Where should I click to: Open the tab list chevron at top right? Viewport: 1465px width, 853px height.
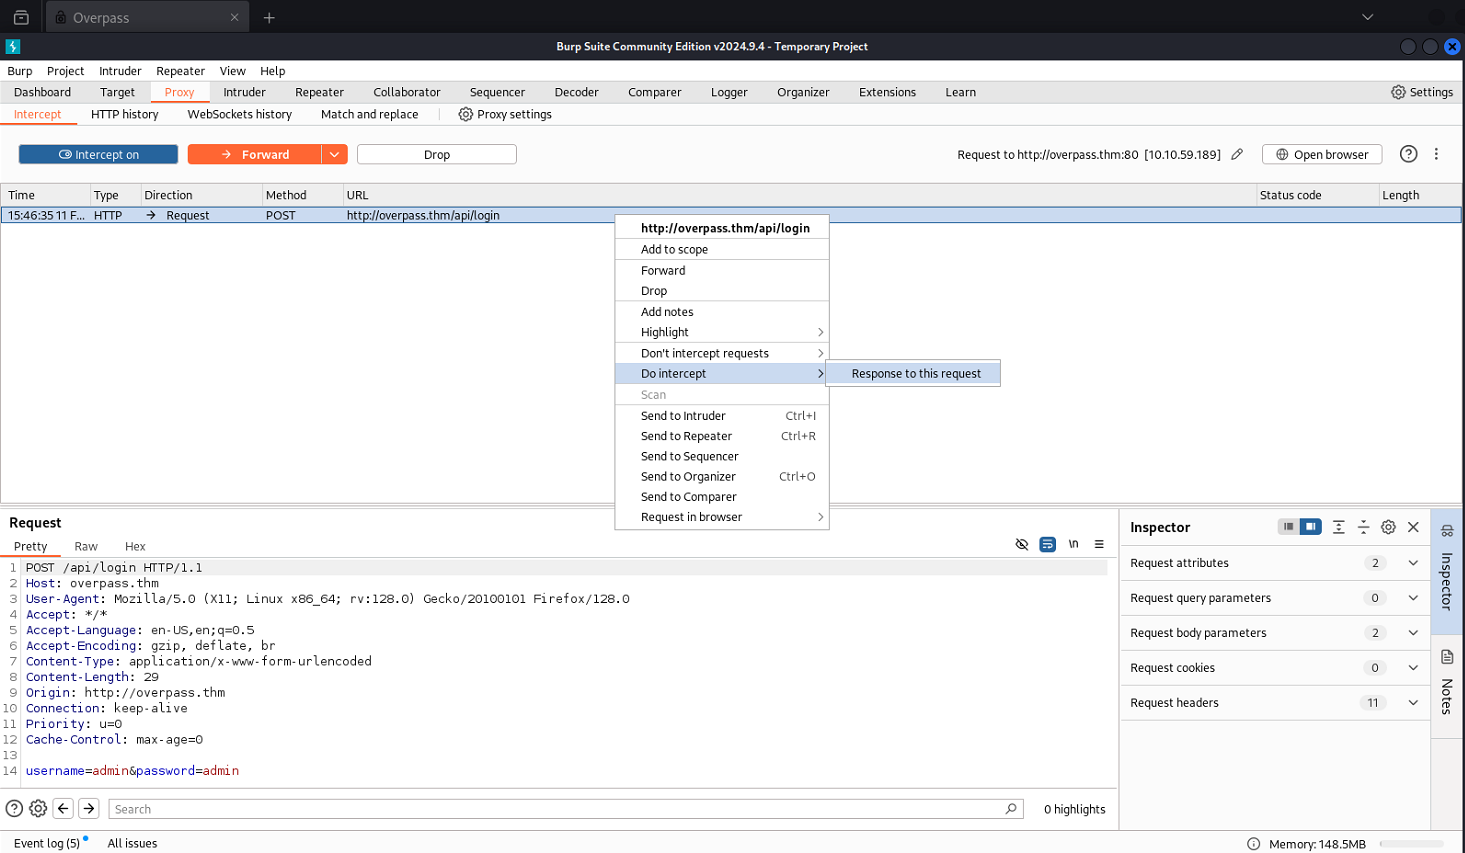click(x=1367, y=17)
